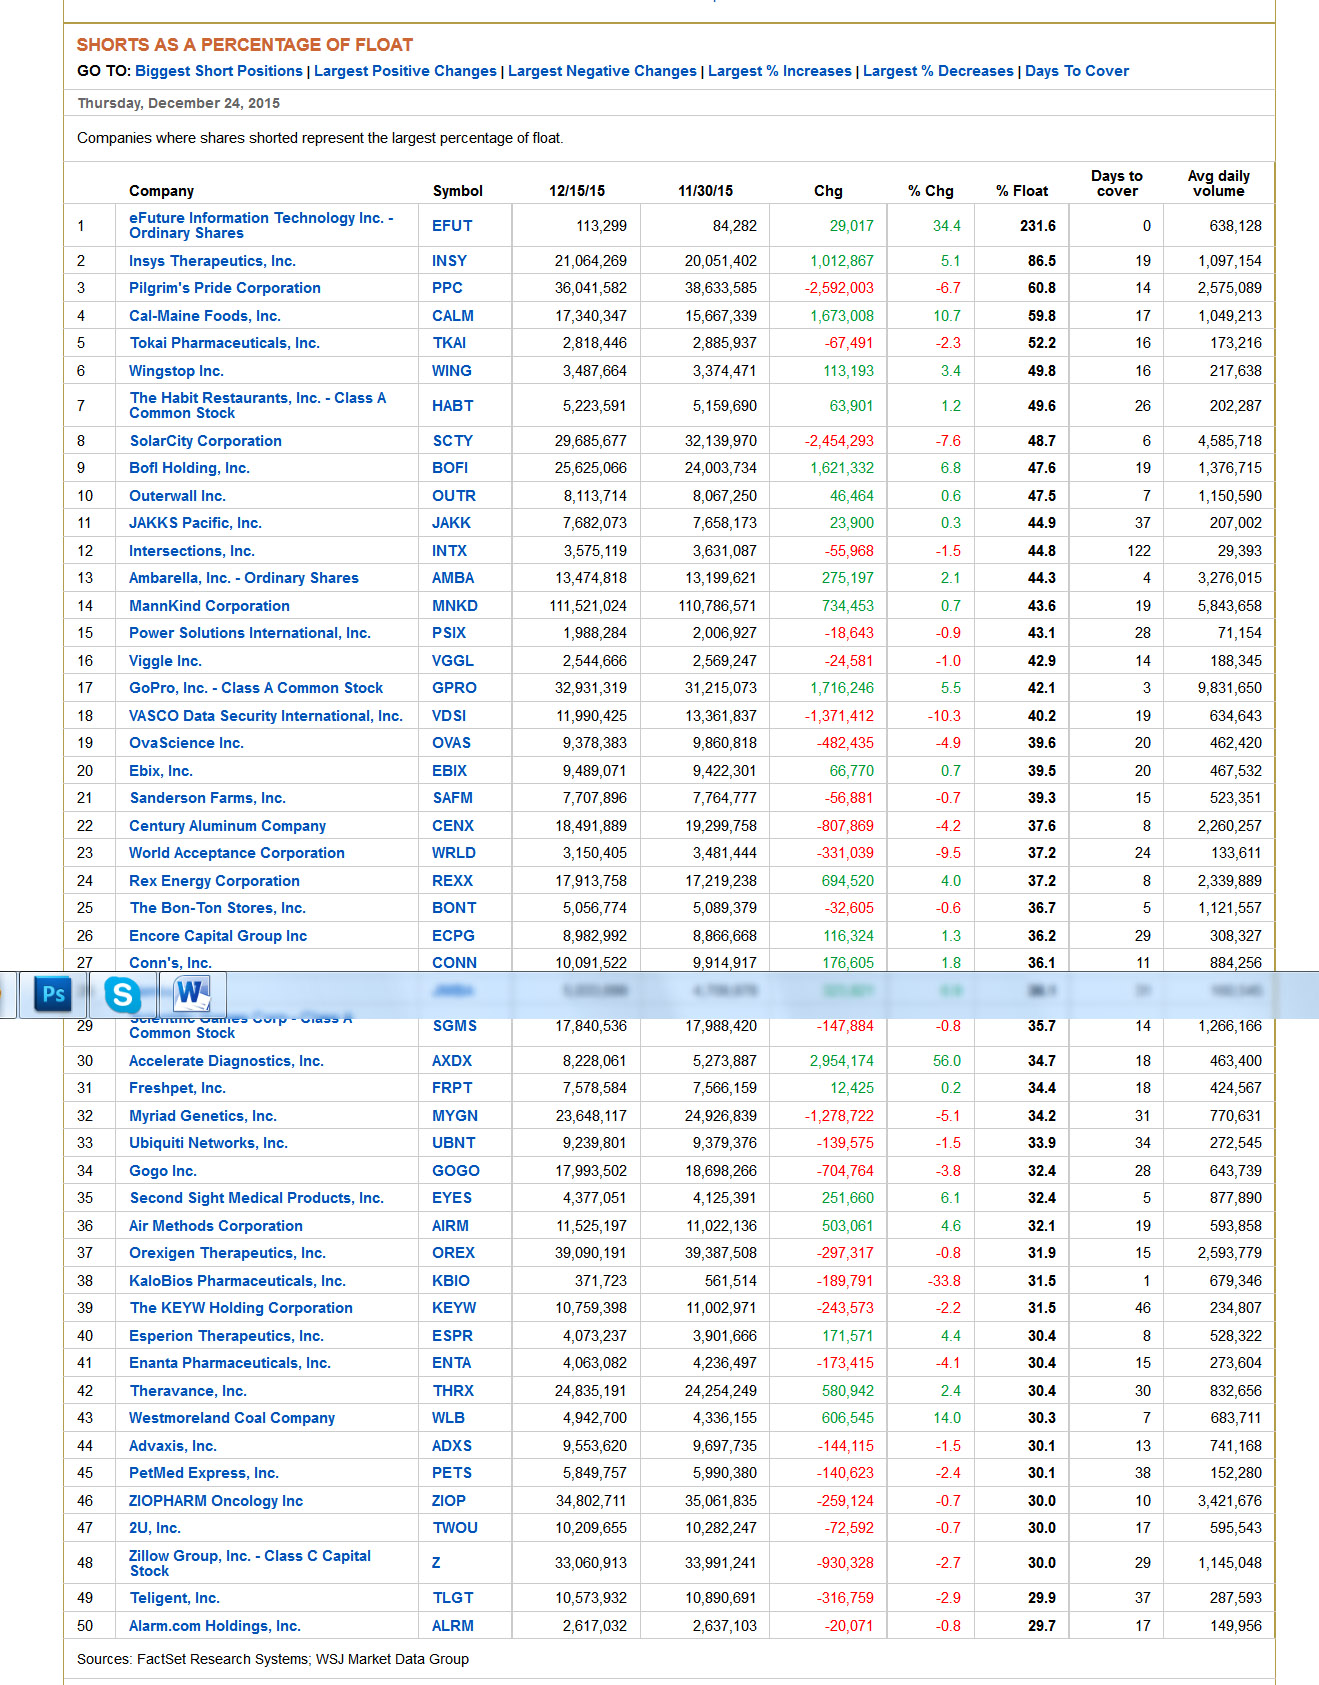The height and width of the screenshot is (1685, 1319).
Task: Go to Largest % Increases
Action: [780, 71]
